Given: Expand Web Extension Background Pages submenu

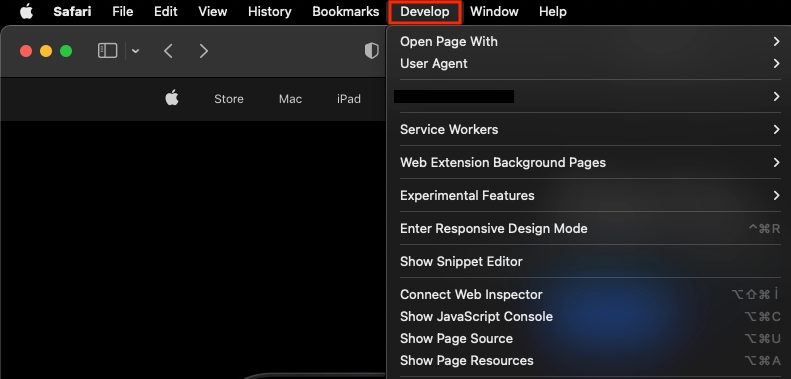Looking at the screenshot, I should pyautogui.click(x=590, y=163).
